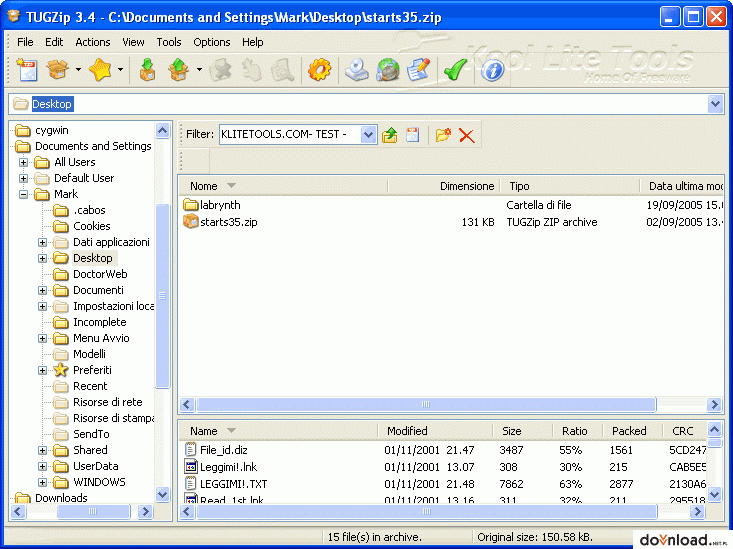Click the globe toolbar icon
This screenshot has width=733, height=549.
click(388, 70)
